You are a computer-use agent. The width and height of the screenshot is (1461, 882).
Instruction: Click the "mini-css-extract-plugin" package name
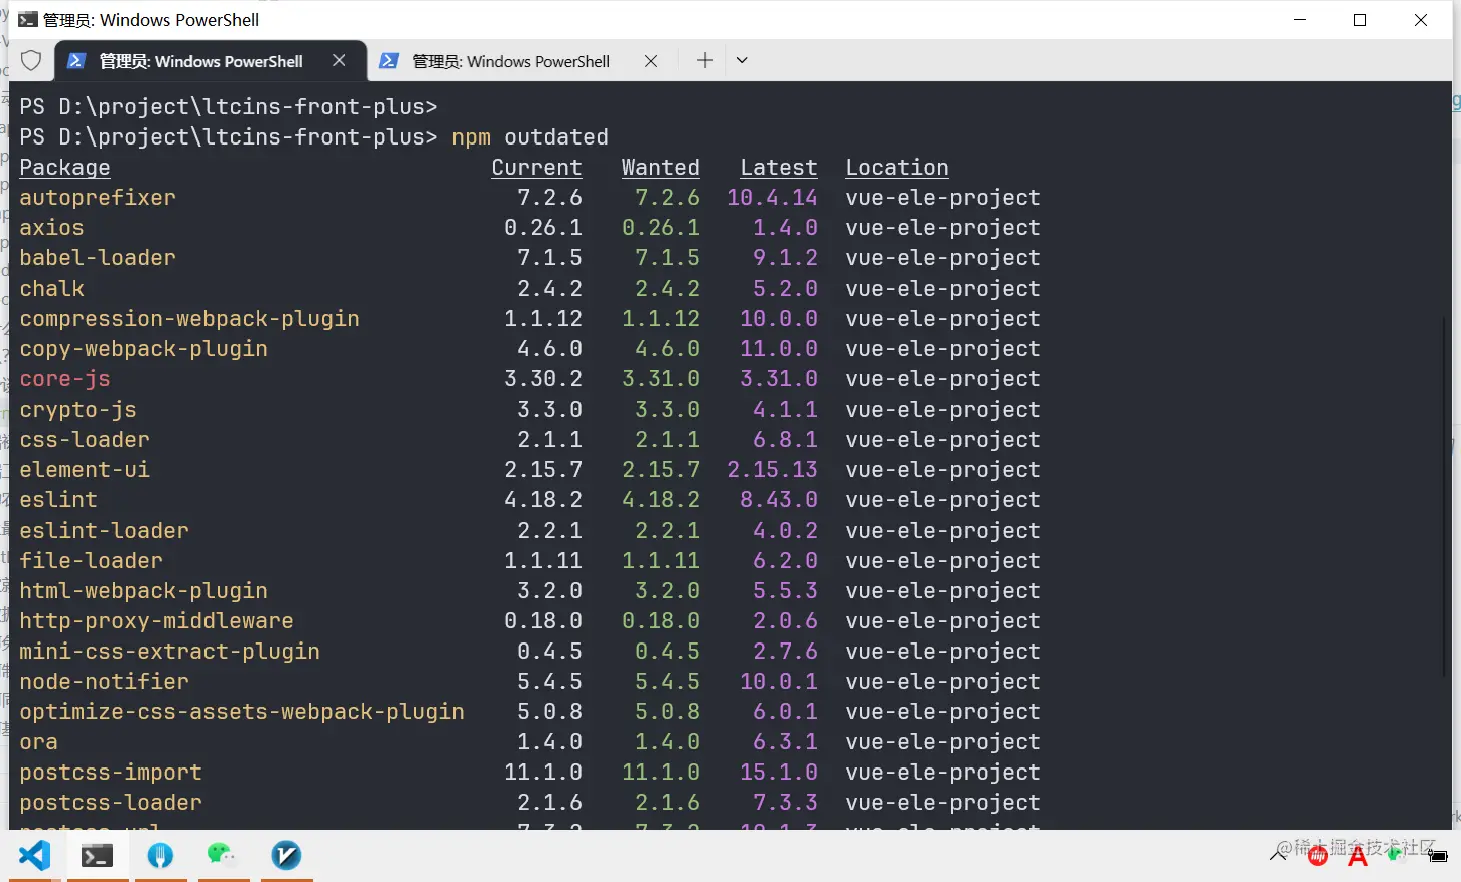point(170,652)
